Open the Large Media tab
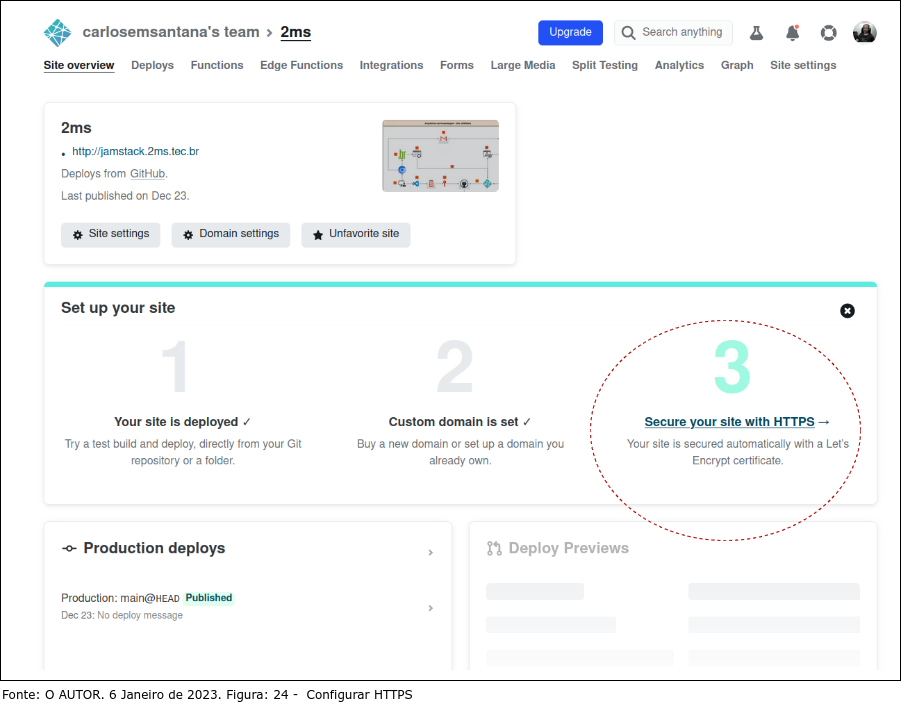The image size is (901, 711). point(522,66)
